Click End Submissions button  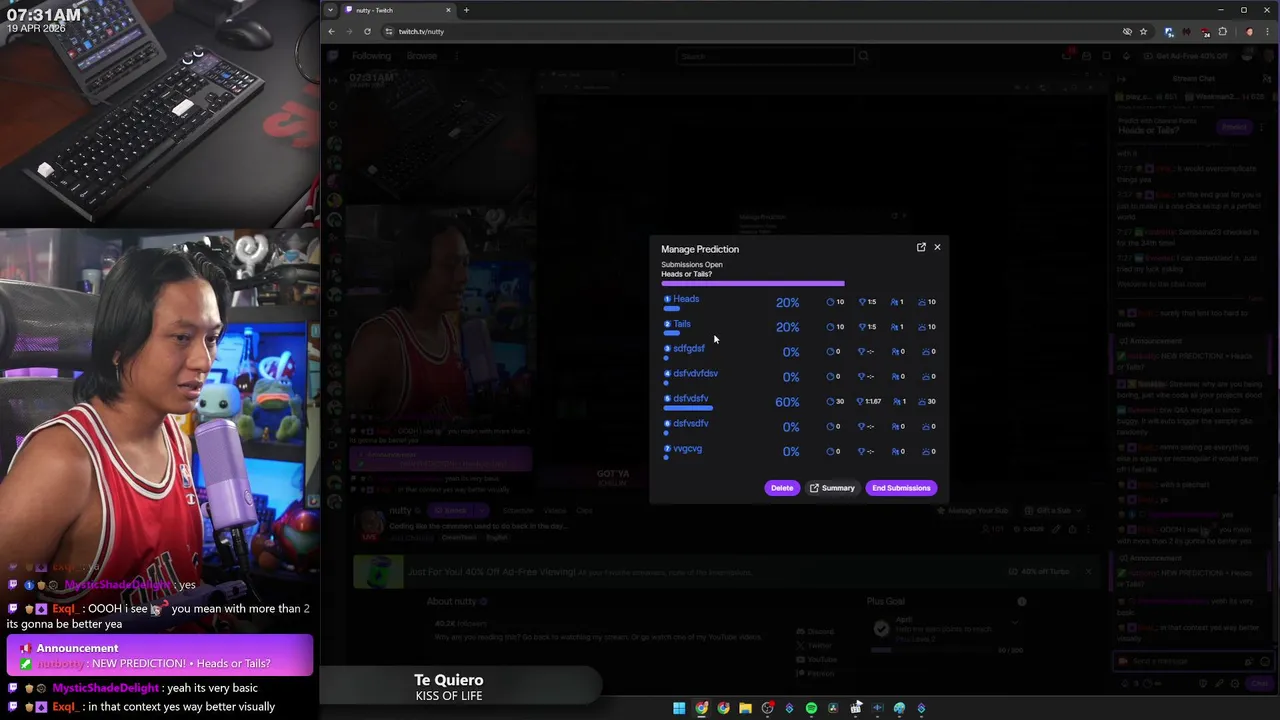tap(901, 488)
